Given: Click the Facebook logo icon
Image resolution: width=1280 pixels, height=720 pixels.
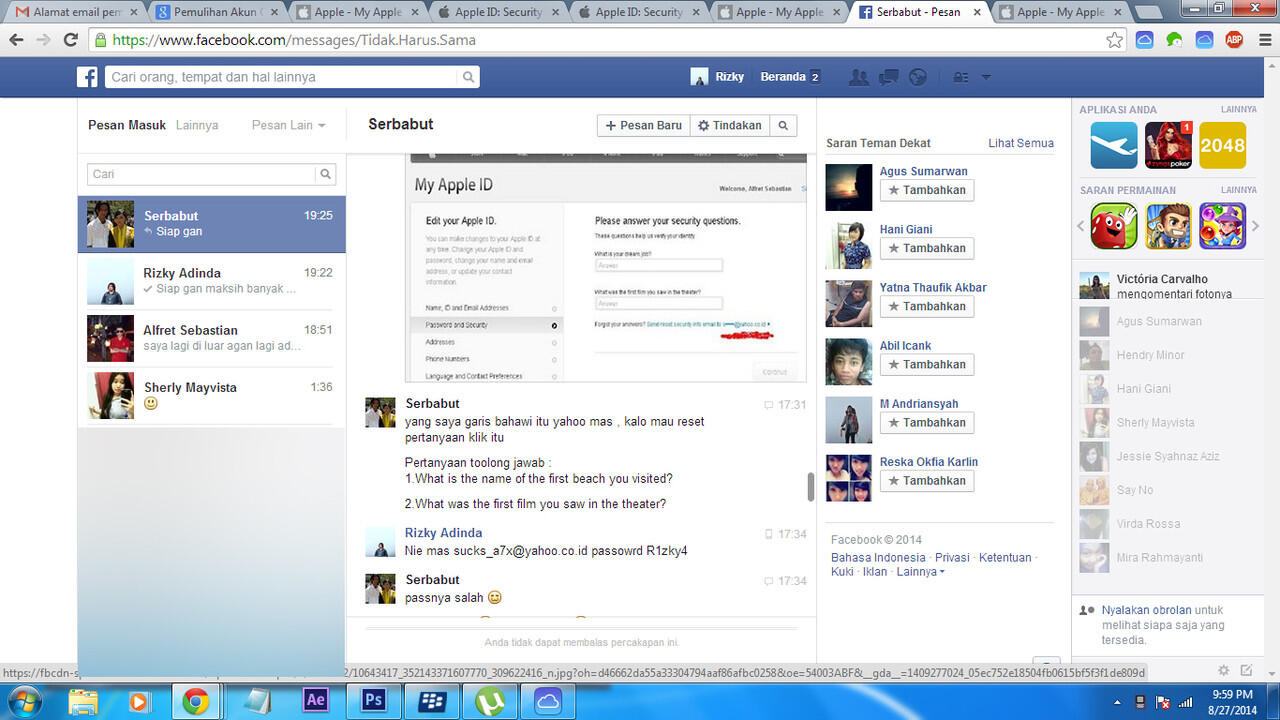Looking at the screenshot, I should coord(87,77).
